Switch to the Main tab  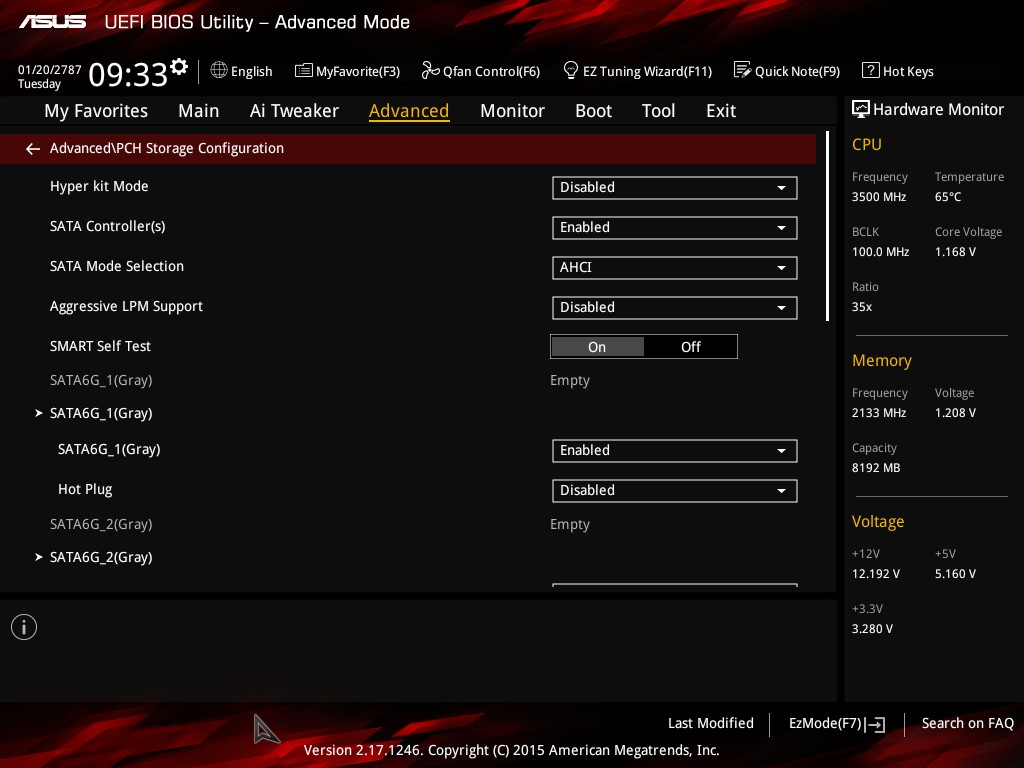coord(199,111)
